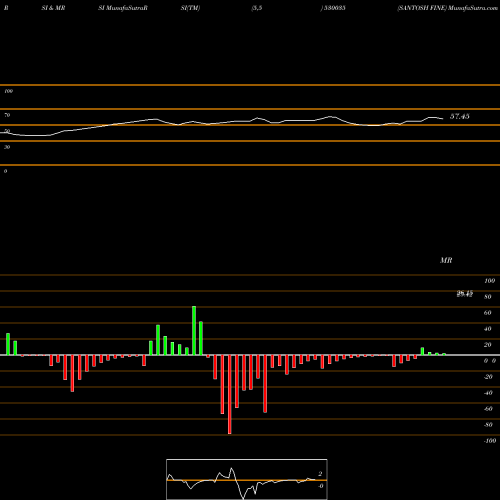The height and width of the screenshot is (500, 500).
Task: Click the 80 label on the MR axis
Action: [x=488, y=297]
